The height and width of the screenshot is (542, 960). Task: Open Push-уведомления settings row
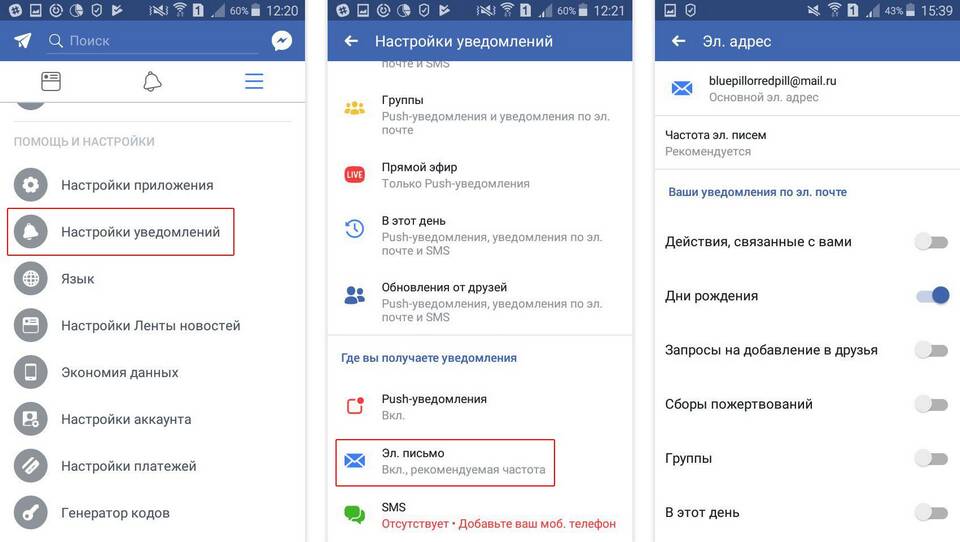pos(480,407)
